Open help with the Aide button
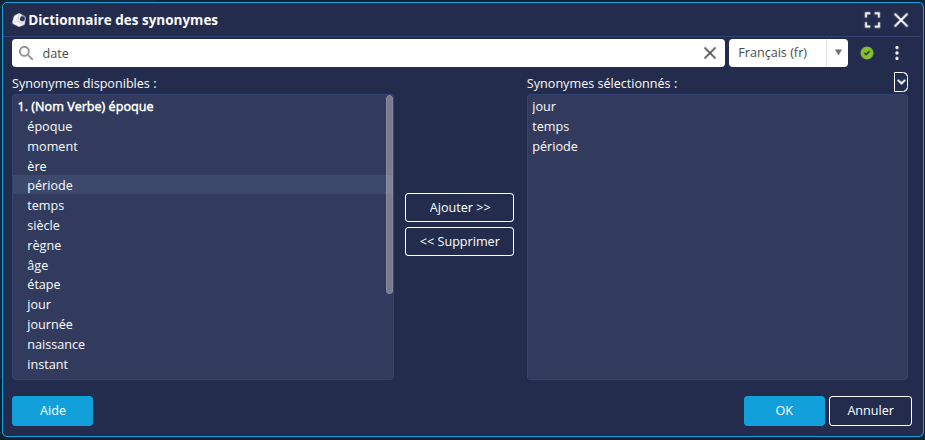Image resolution: width=925 pixels, height=440 pixels. (52, 411)
